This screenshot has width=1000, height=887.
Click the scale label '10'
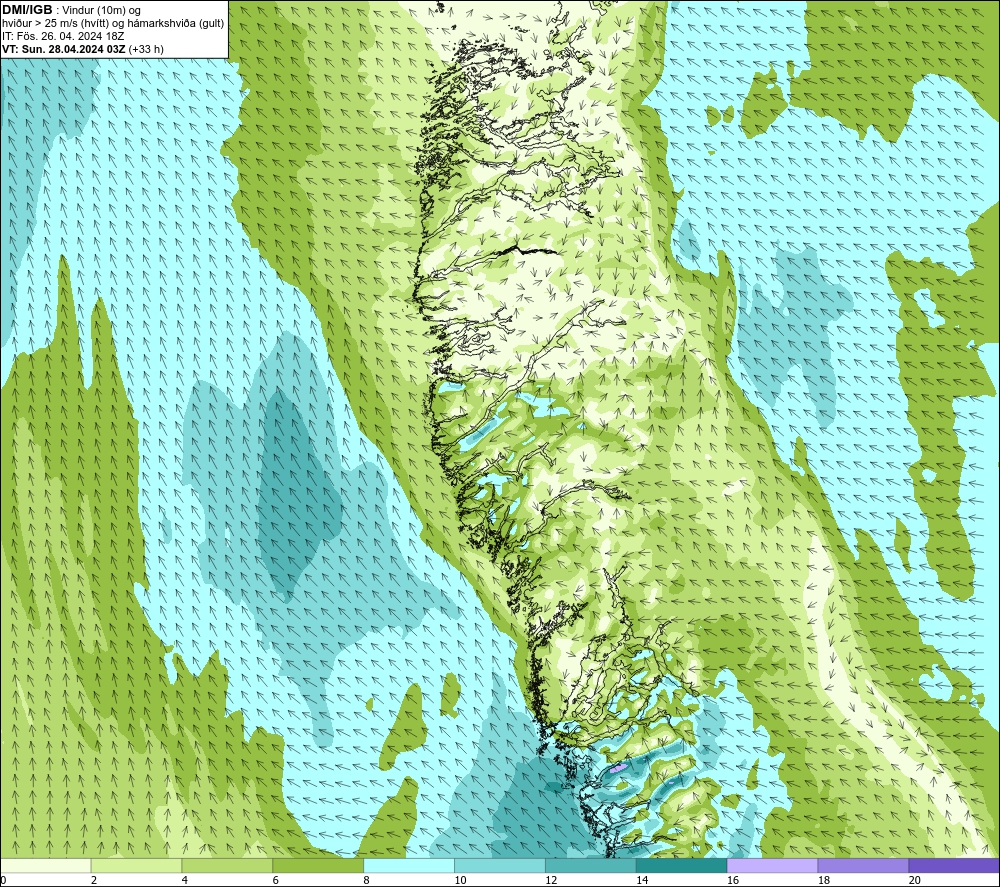(460, 880)
